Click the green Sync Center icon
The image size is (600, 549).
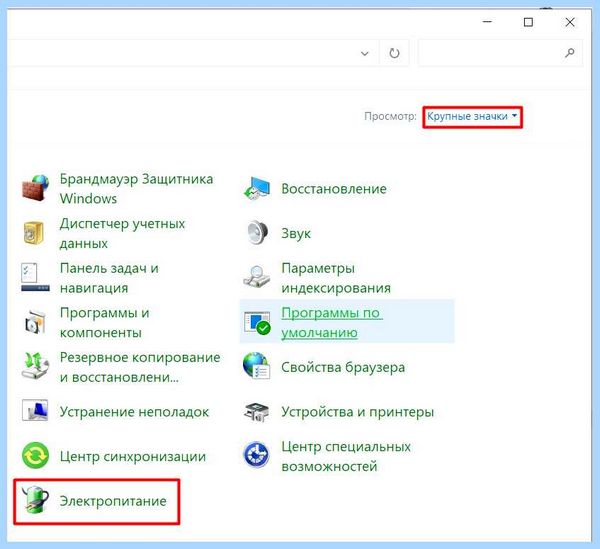point(35,456)
